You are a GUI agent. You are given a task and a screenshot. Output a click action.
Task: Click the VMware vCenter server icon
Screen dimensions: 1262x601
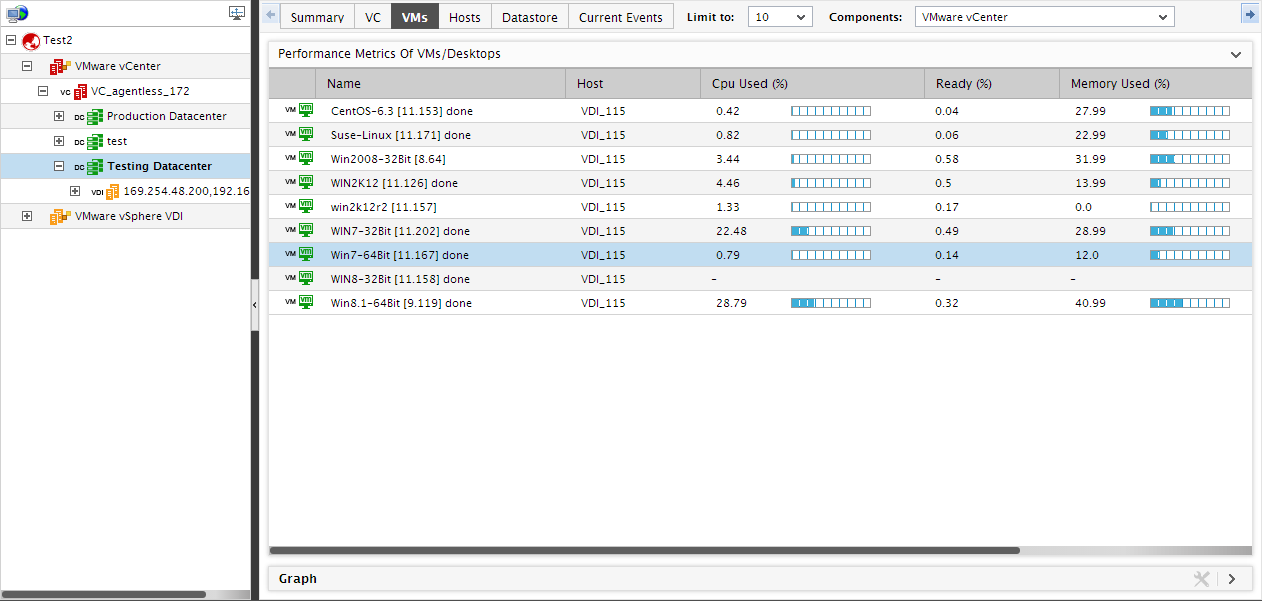(x=61, y=66)
